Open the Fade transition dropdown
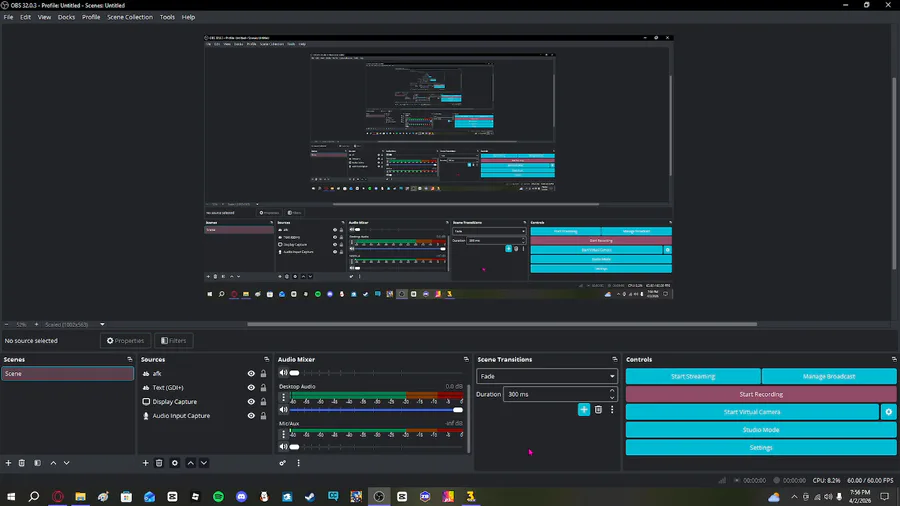 tap(546, 376)
